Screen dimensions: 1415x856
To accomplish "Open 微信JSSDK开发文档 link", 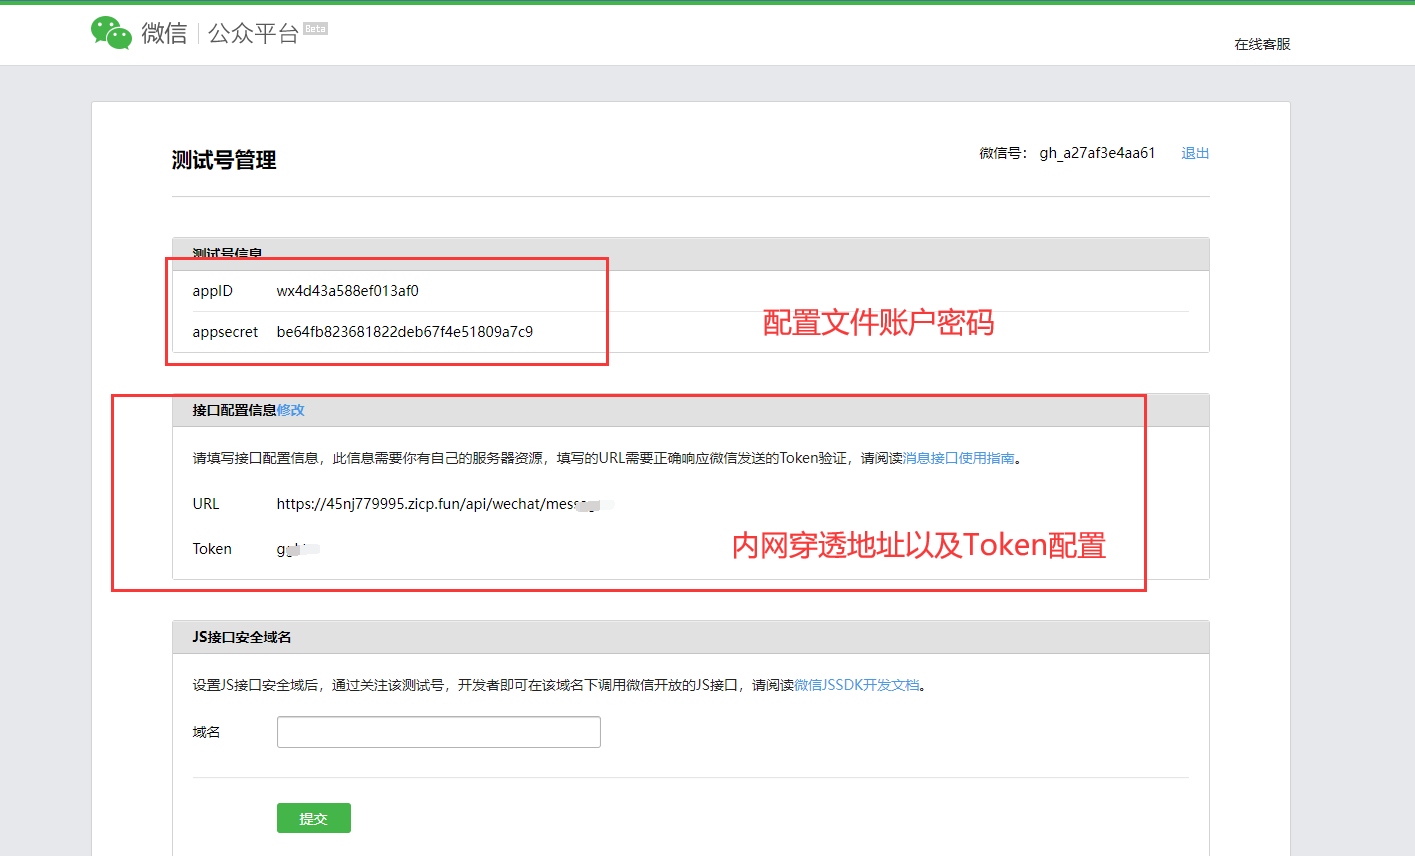I will (857, 685).
